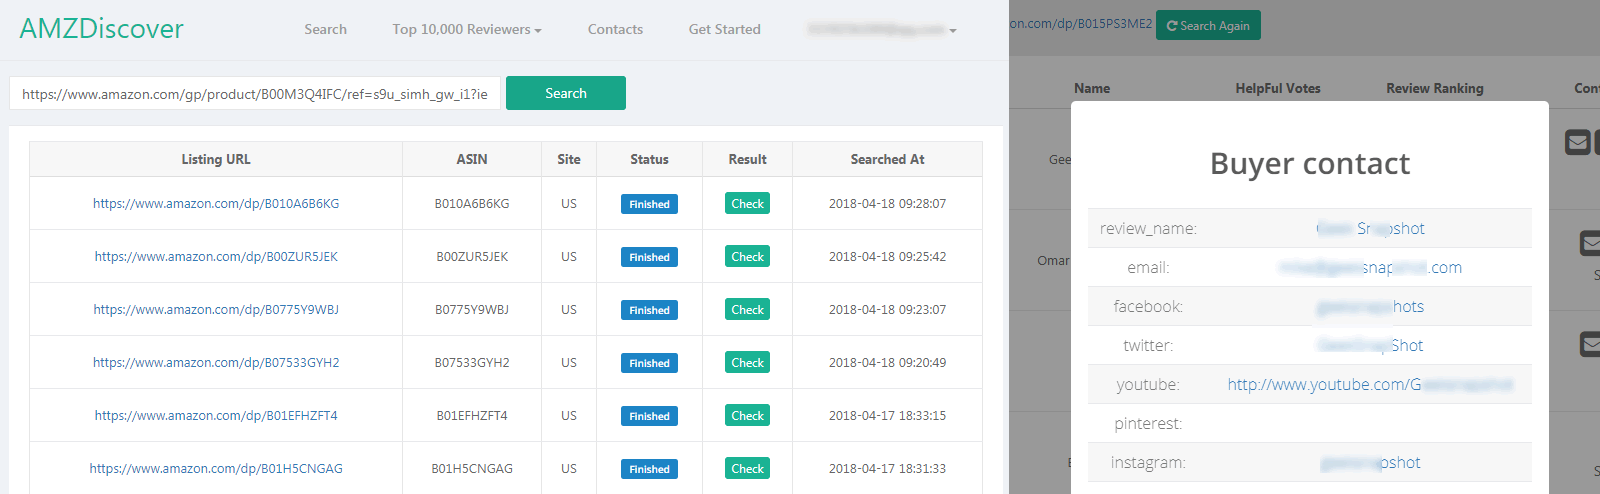Click Check for the 09:25:42 search
The width and height of the screenshot is (1600, 494).
click(747, 256)
